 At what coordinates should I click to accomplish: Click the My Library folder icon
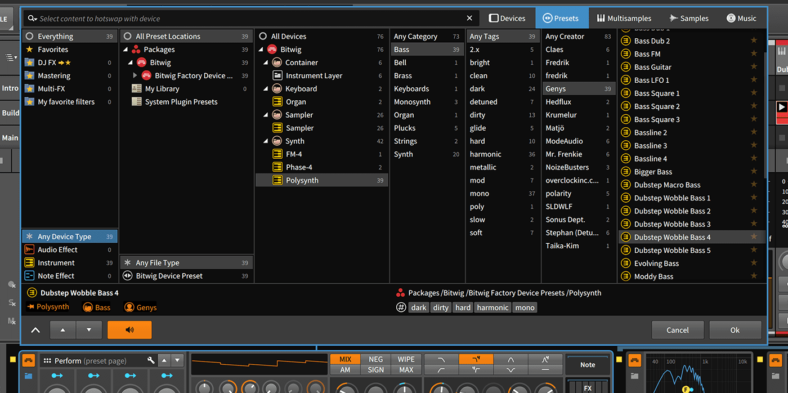click(x=136, y=88)
